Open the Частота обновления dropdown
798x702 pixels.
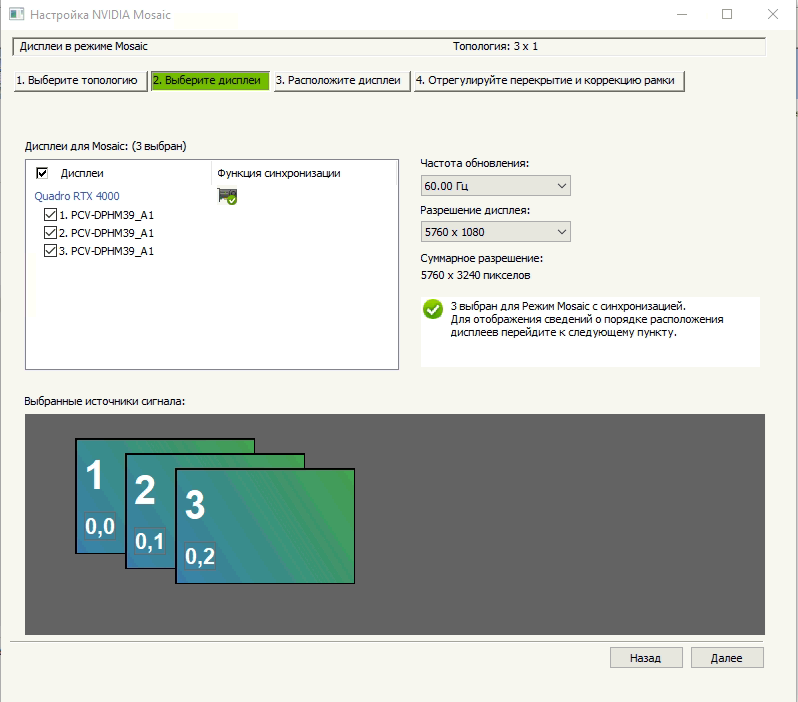[495, 186]
